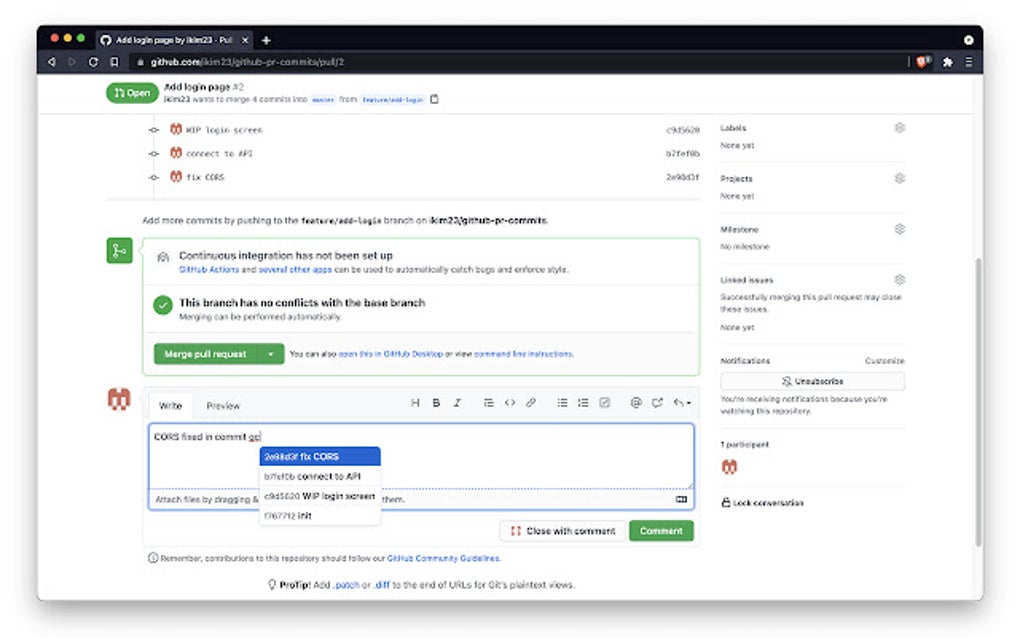Open several other apps link
Image resolution: width=1020 pixels, height=638 pixels.
pyautogui.click(x=295, y=269)
